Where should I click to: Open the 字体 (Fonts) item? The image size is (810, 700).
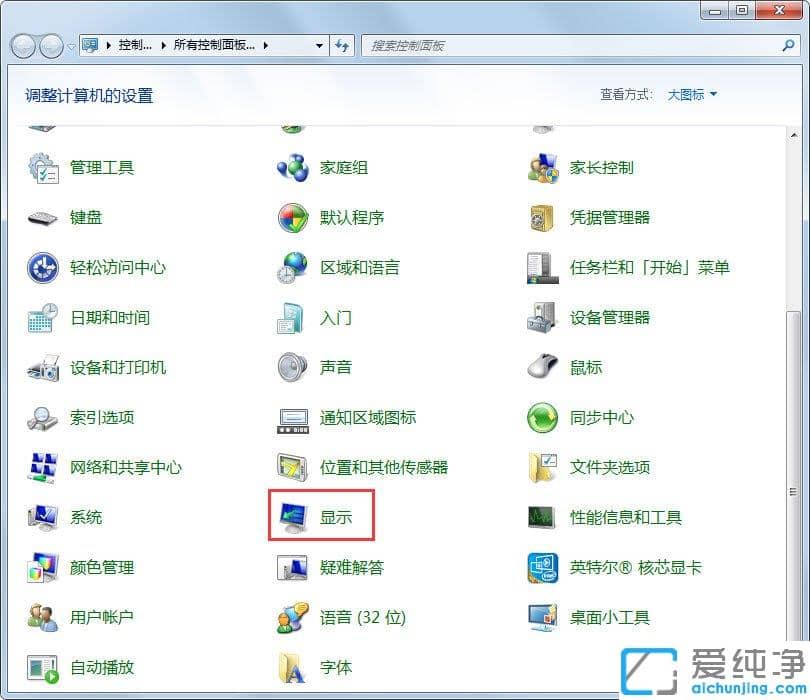coord(334,668)
